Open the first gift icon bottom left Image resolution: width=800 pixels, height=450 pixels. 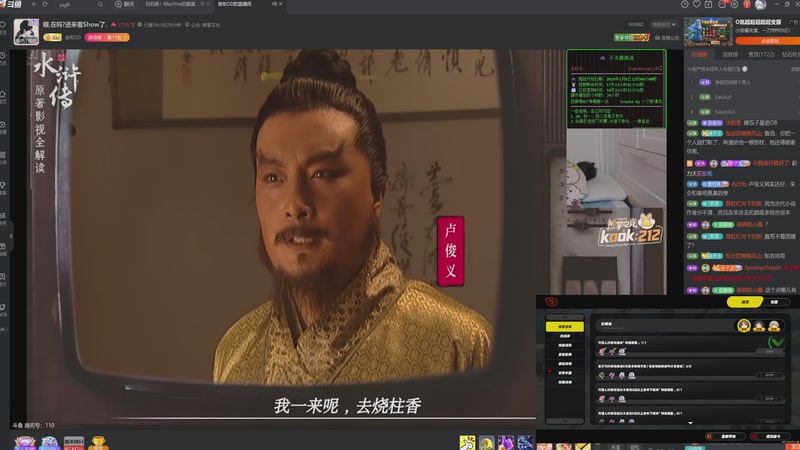[24, 443]
